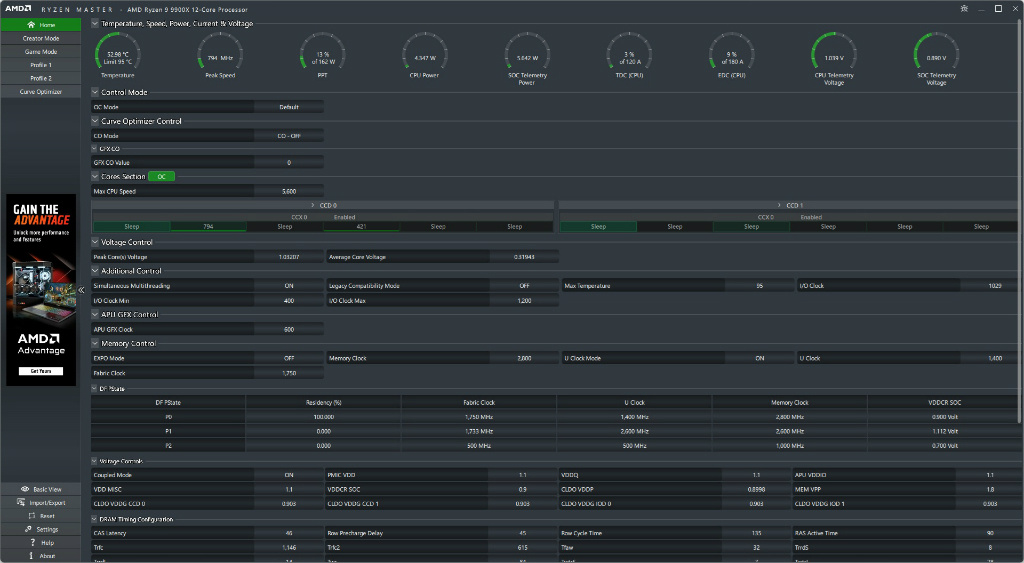1024x563 pixels.
Task: Click the core cell showing 421
Action: (x=361, y=227)
